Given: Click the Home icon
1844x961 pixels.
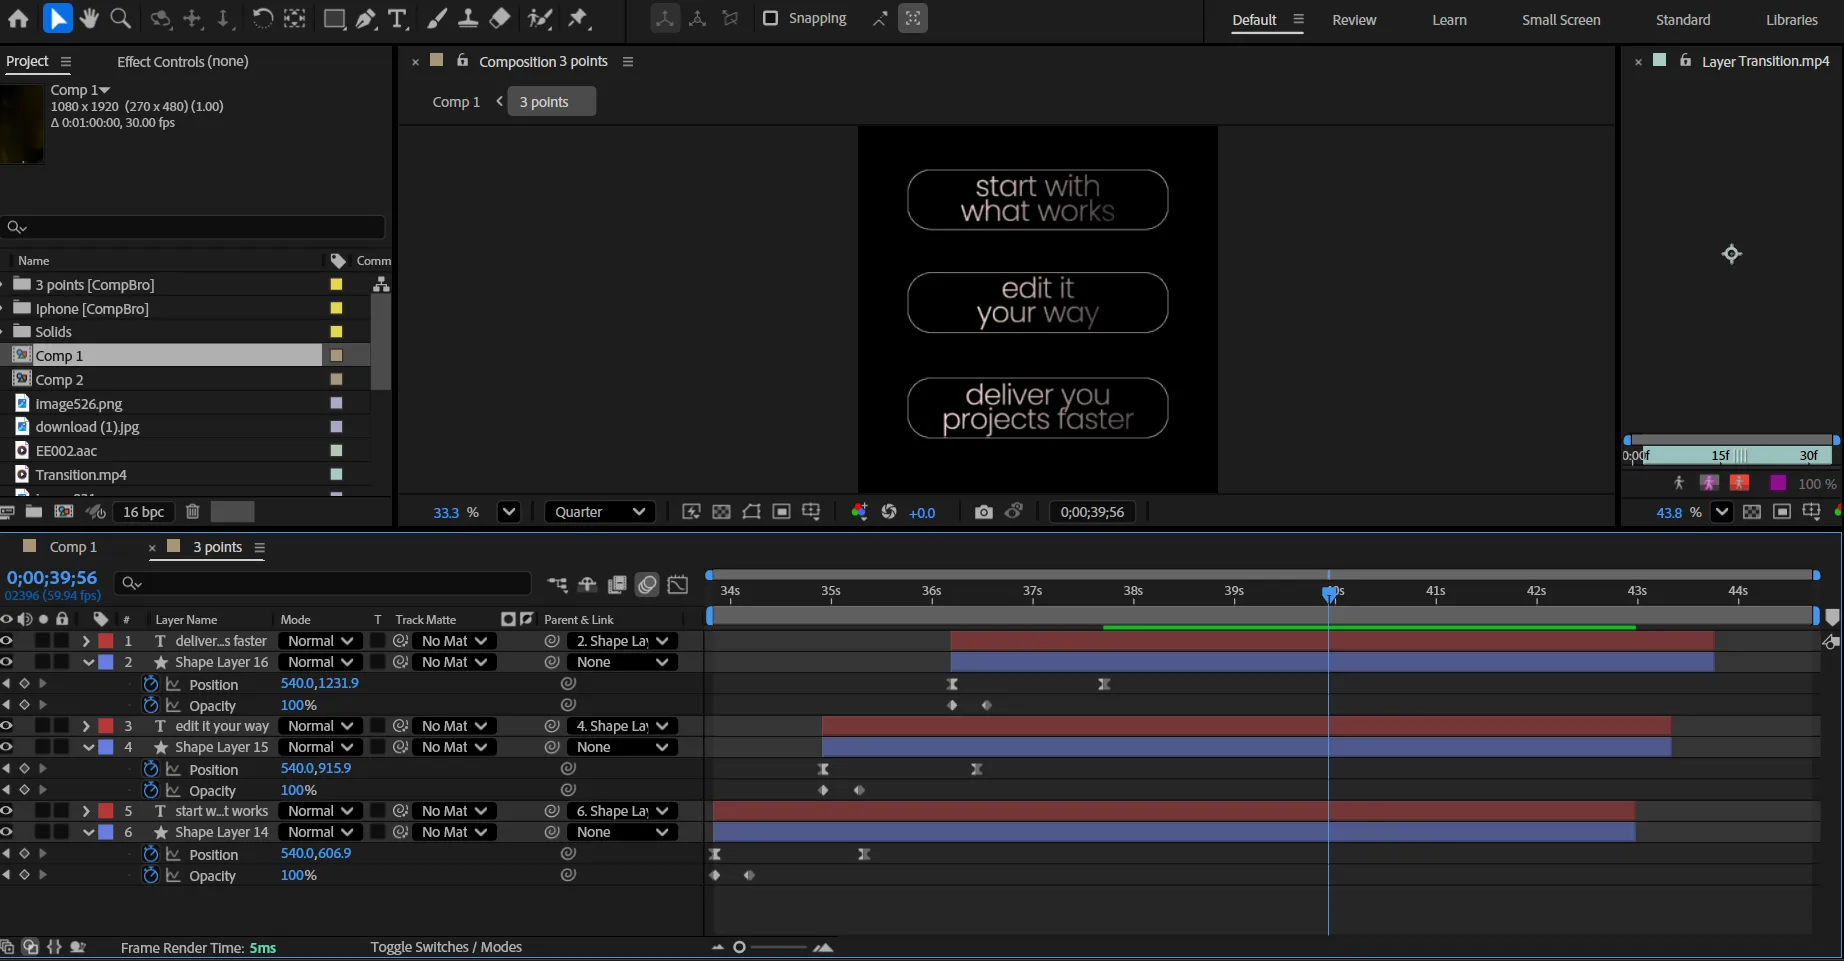Looking at the screenshot, I should (18, 18).
